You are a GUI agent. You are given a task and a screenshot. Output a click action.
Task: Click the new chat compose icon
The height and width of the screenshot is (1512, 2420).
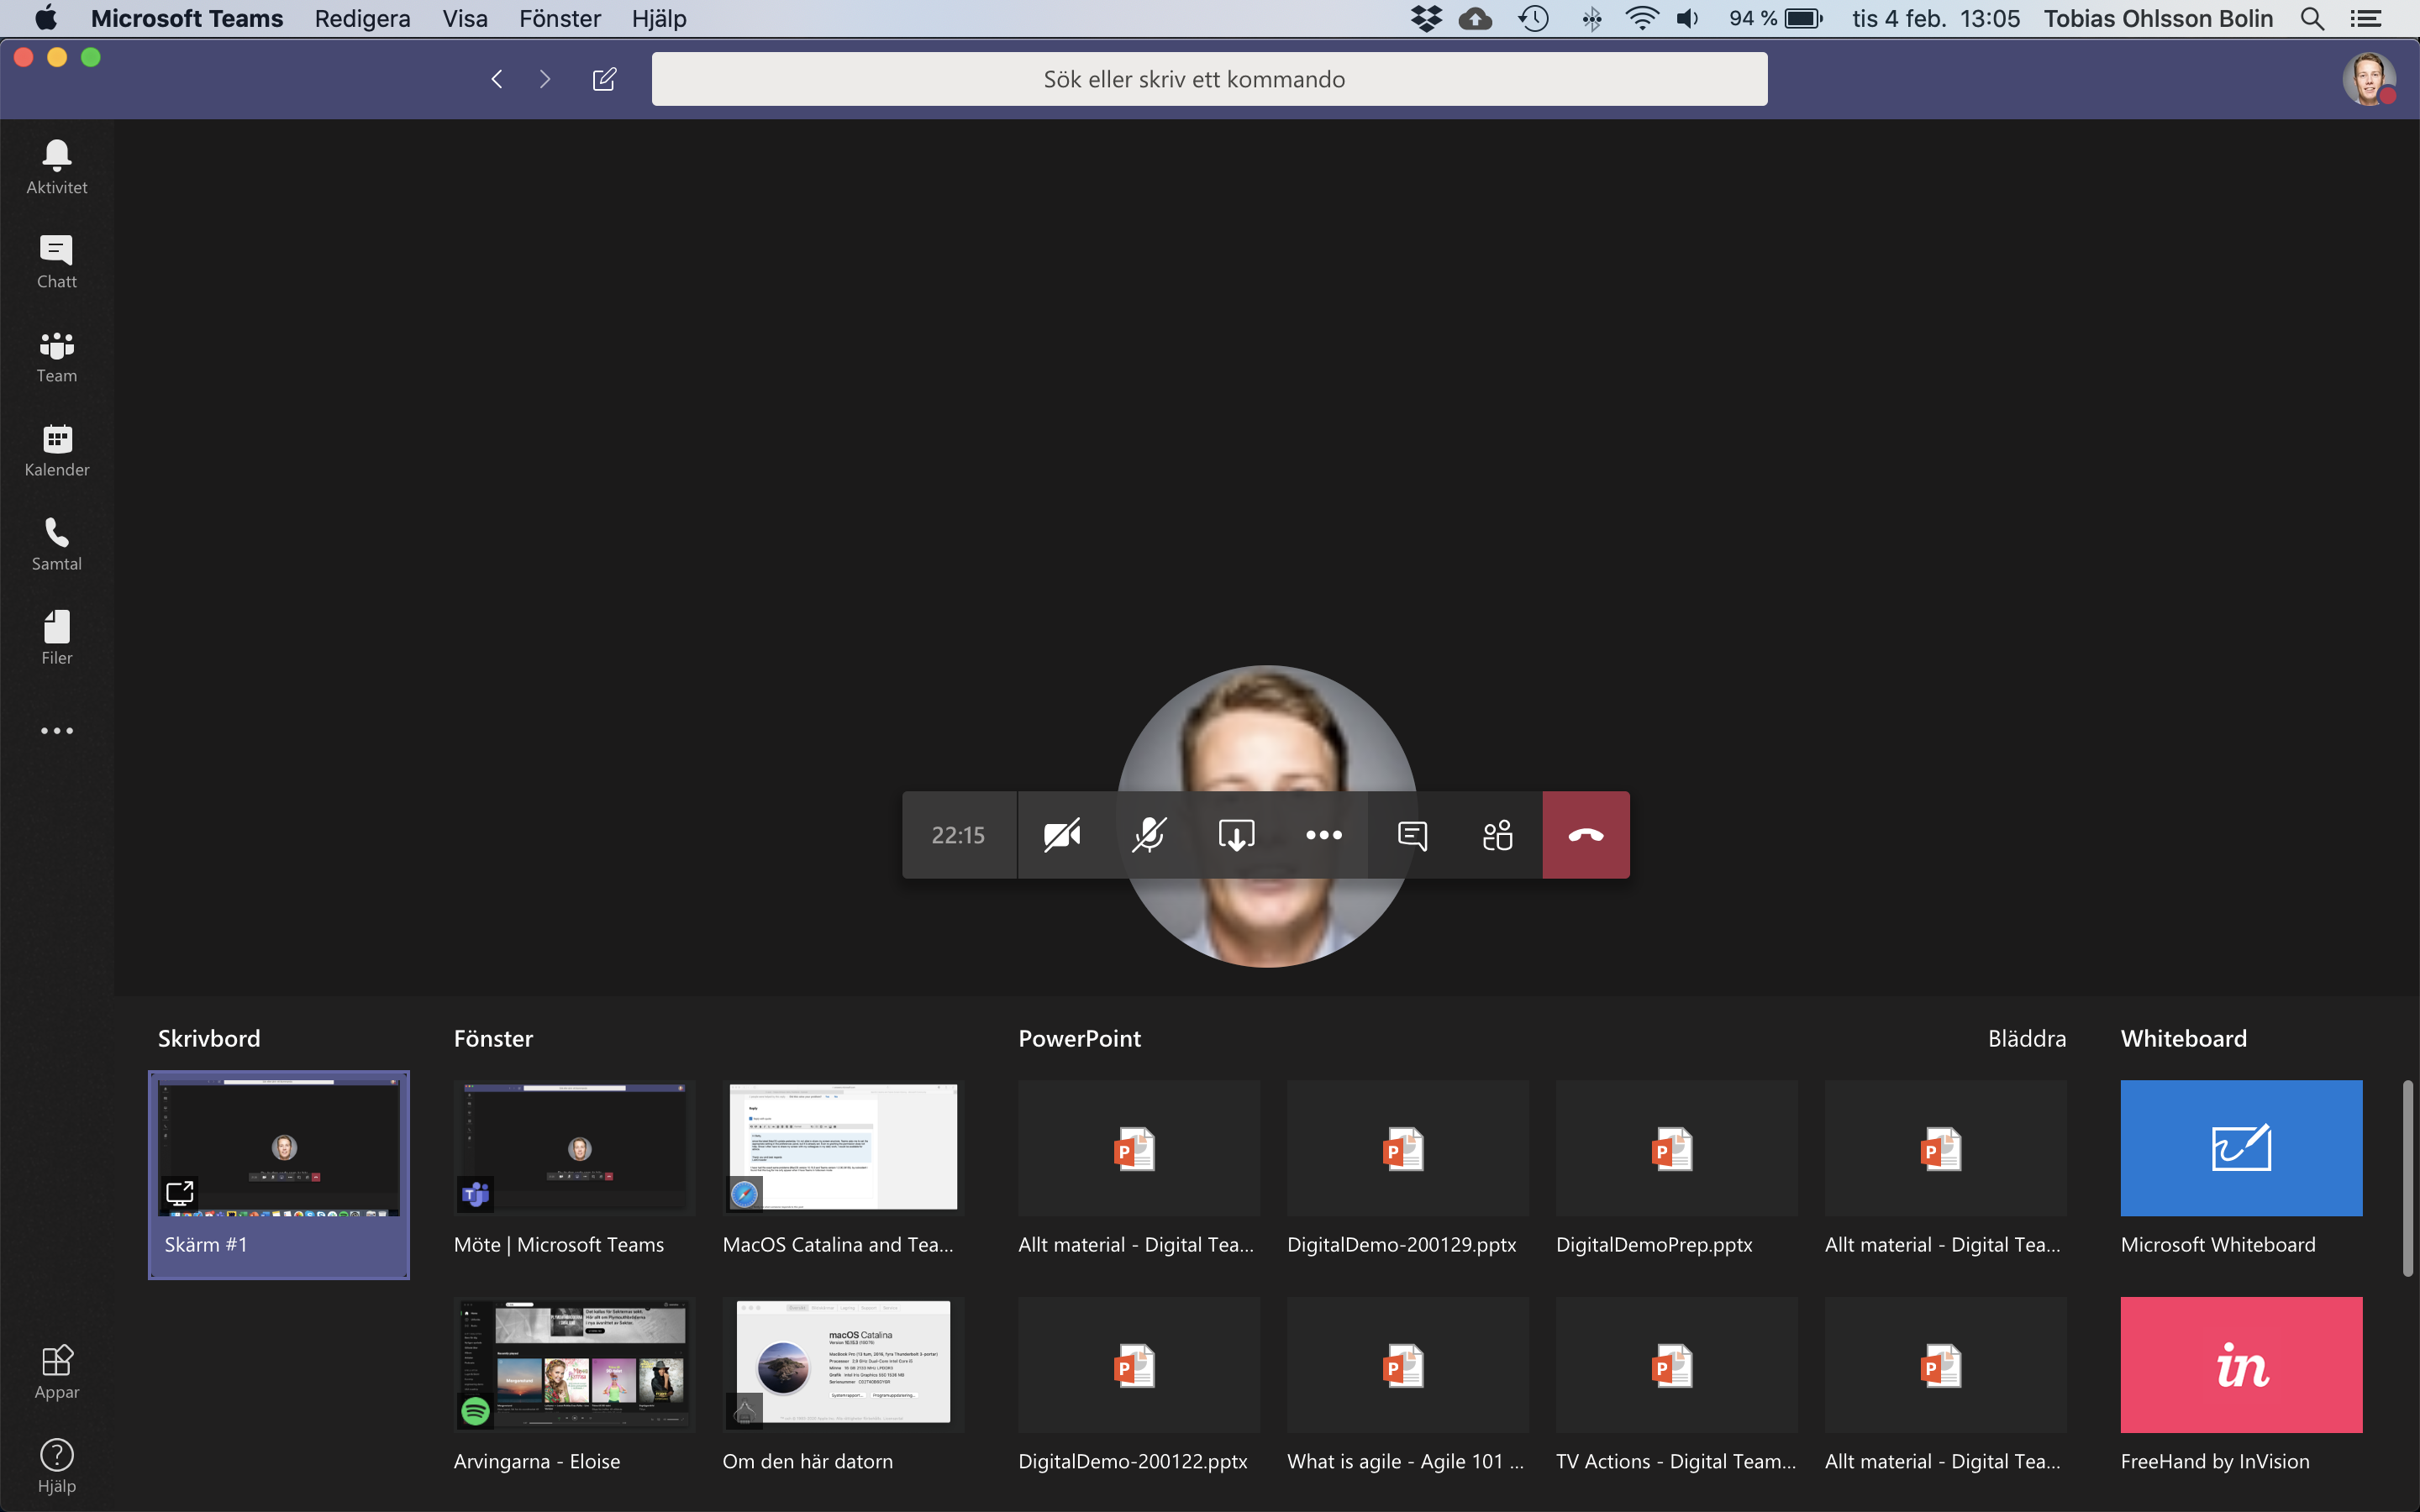pos(604,79)
